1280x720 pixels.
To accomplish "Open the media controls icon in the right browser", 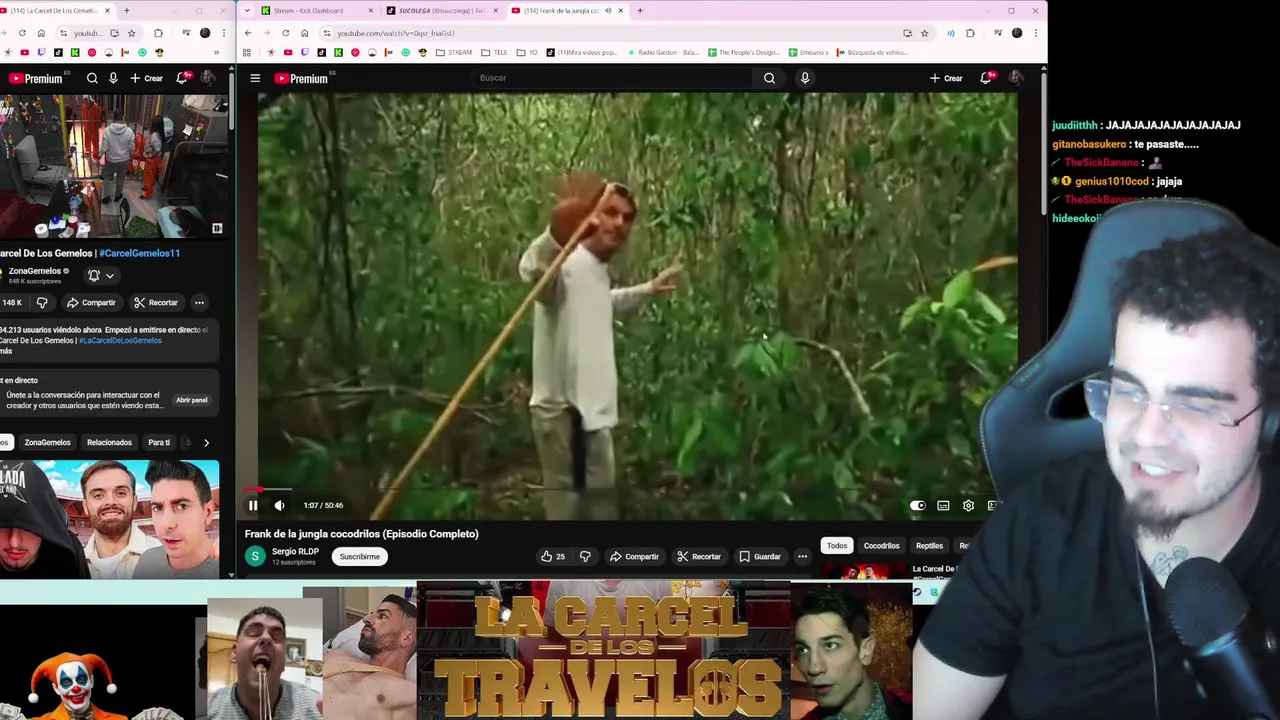I will (x=998, y=33).
